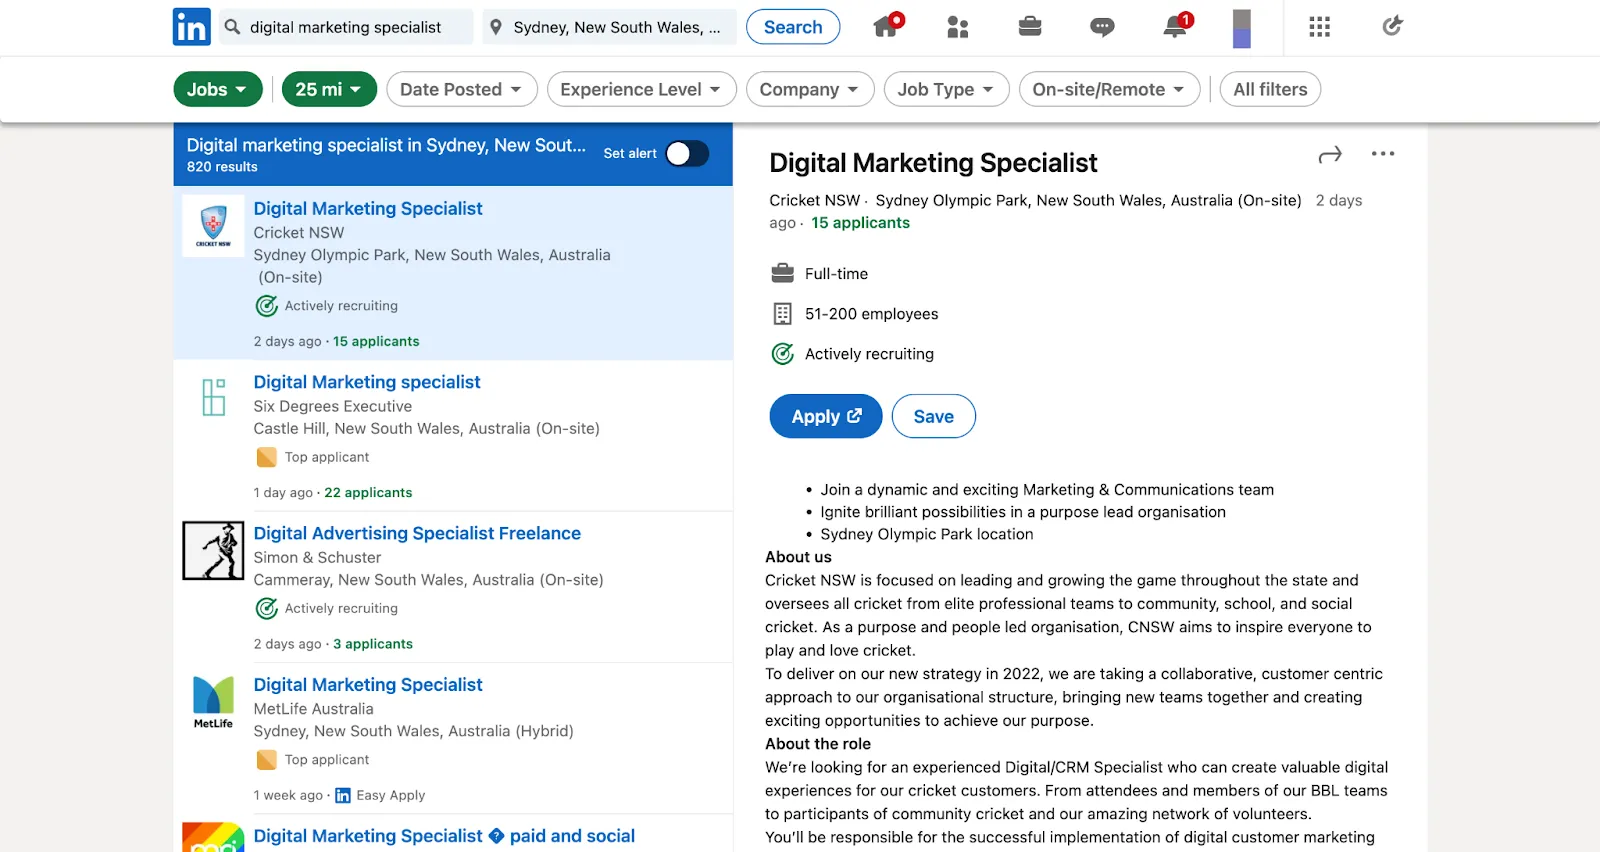Image resolution: width=1600 pixels, height=852 pixels.
Task: Open Digital Advertising Specialist Freelance listing
Action: click(417, 533)
